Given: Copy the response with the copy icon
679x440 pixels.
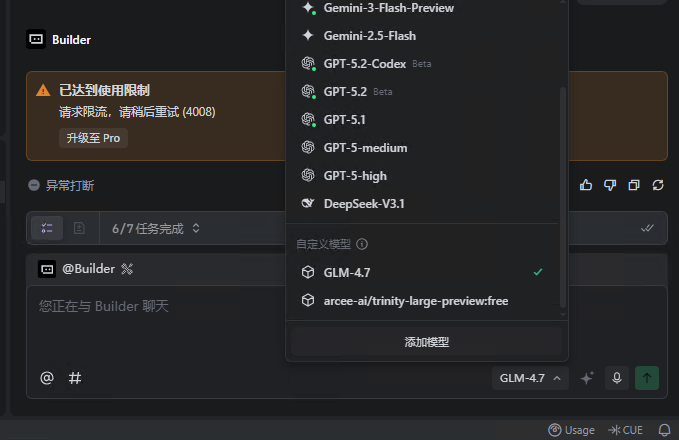Looking at the screenshot, I should tap(634, 185).
